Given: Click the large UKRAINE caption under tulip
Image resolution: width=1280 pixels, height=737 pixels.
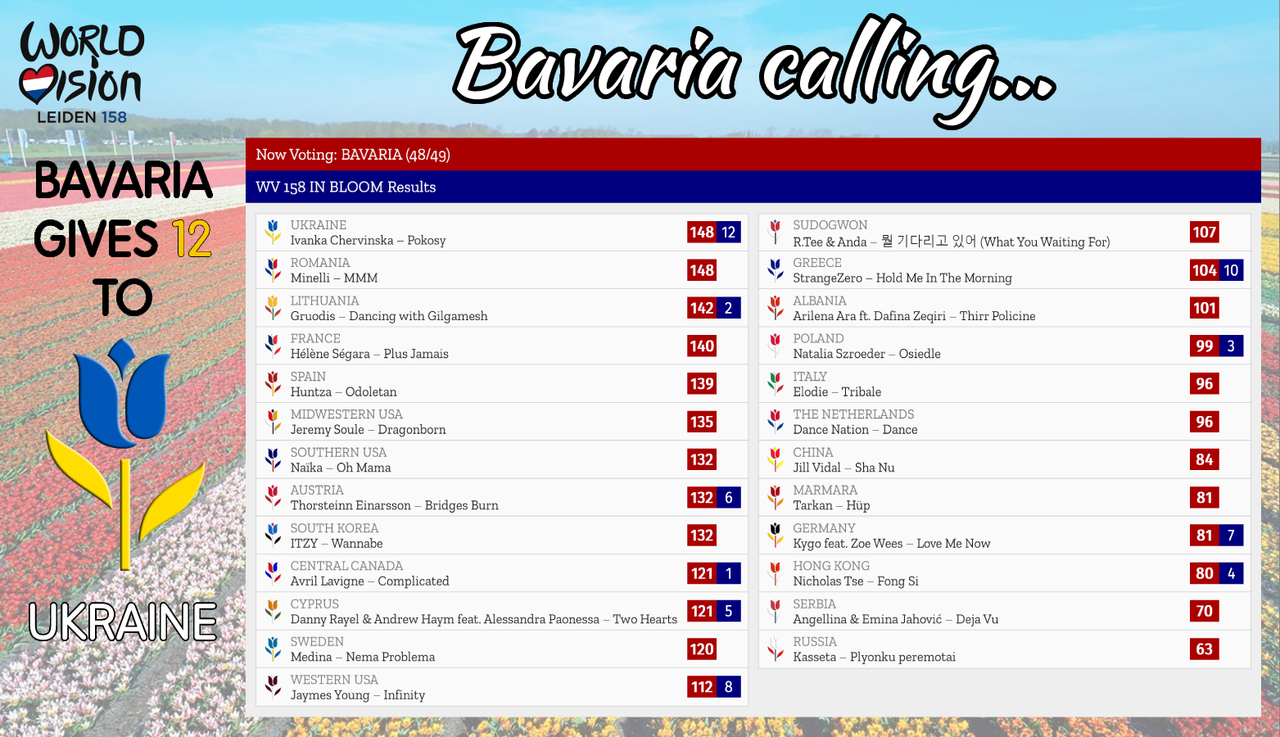Looking at the screenshot, I should coord(123,620).
